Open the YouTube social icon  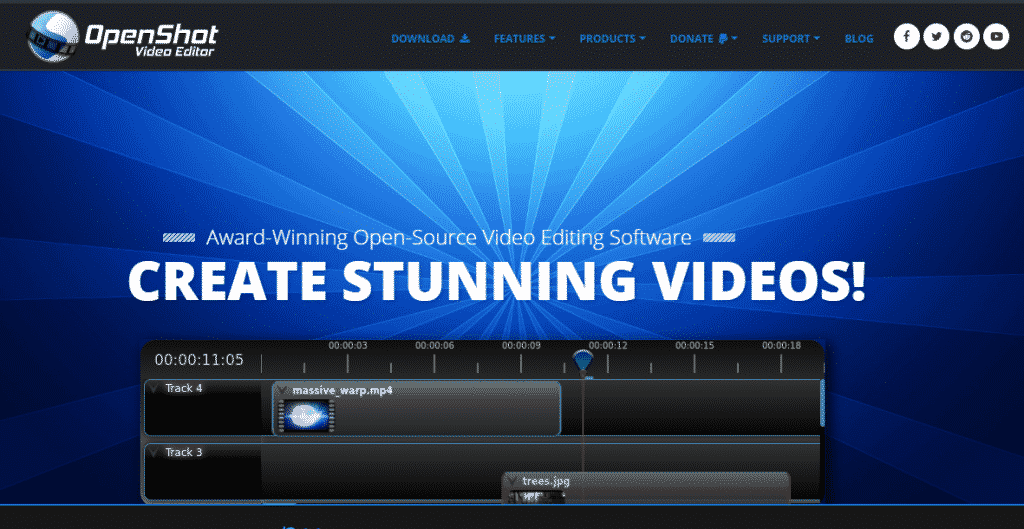tap(997, 37)
